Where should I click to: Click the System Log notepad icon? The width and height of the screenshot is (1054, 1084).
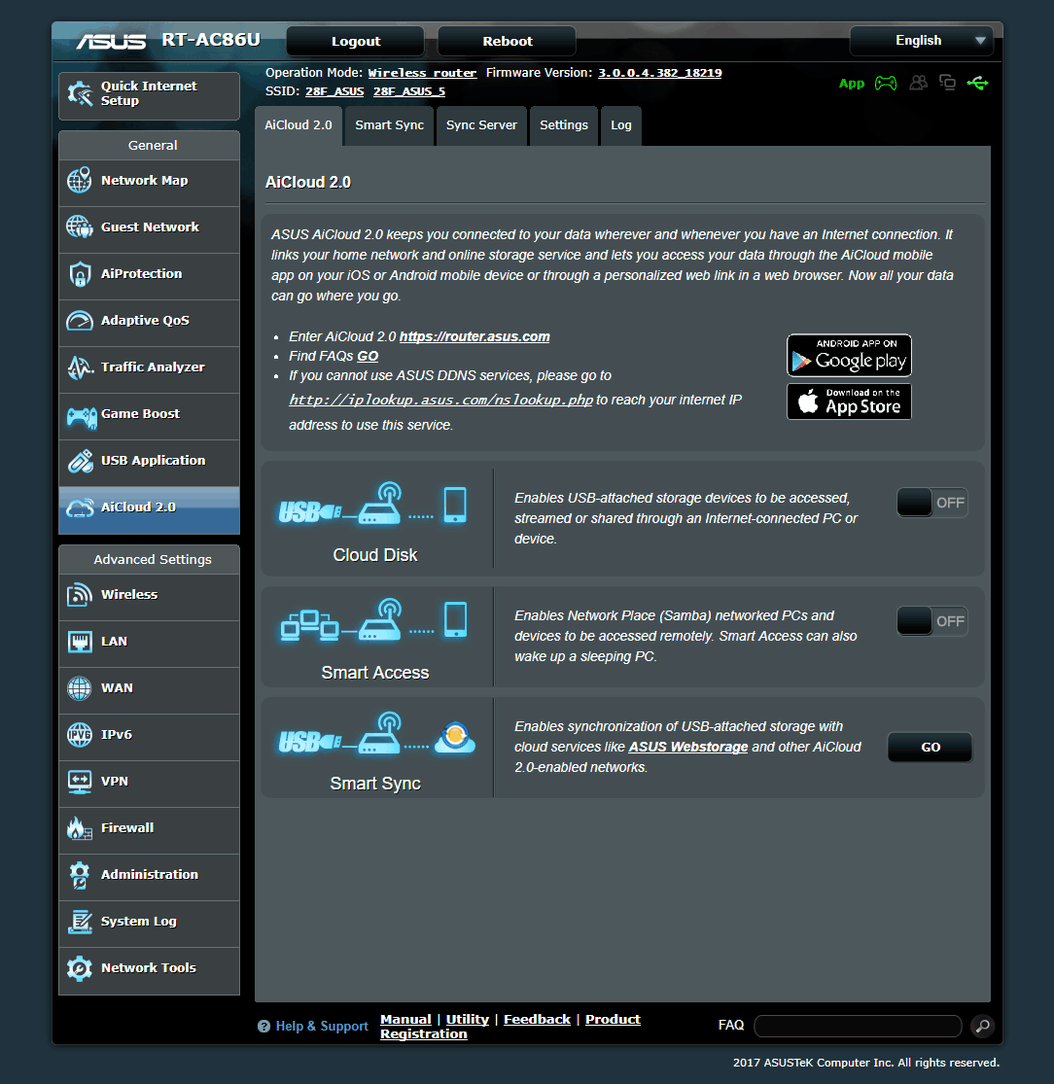[79, 922]
